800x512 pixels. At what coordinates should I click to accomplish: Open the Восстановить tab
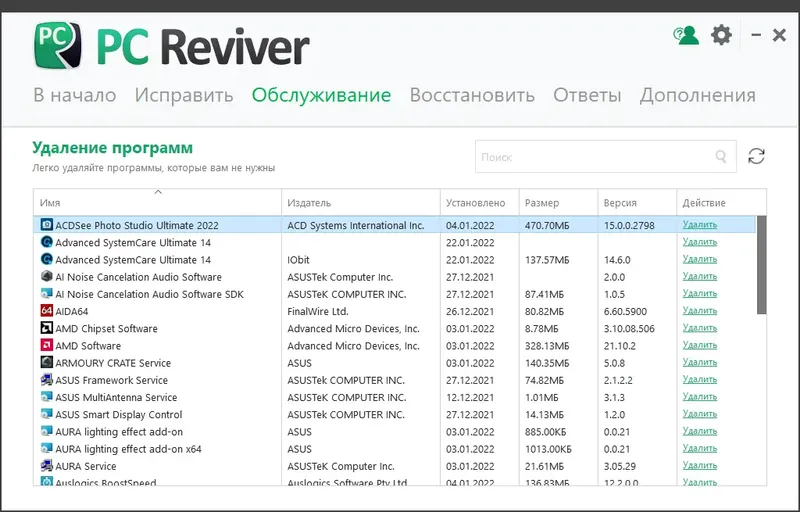[x=472, y=95]
